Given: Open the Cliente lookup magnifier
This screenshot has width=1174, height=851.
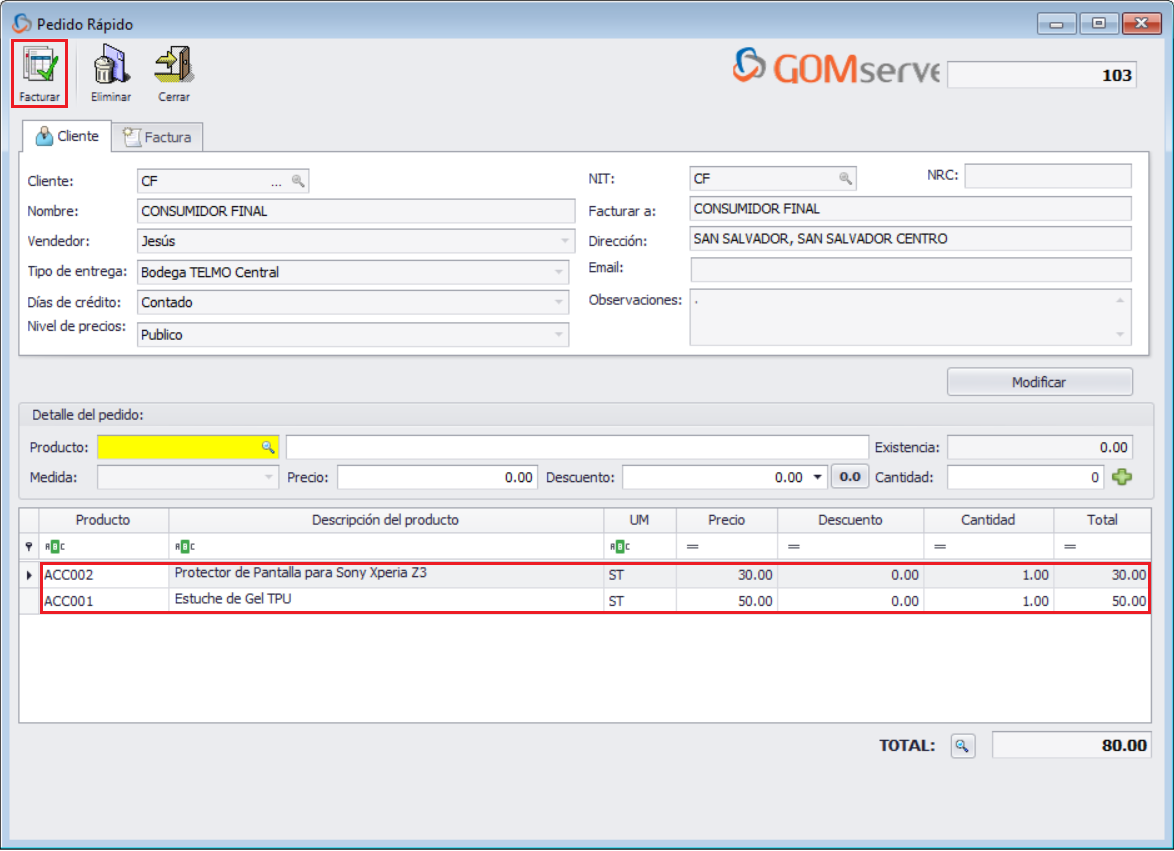Looking at the screenshot, I should click(x=297, y=181).
